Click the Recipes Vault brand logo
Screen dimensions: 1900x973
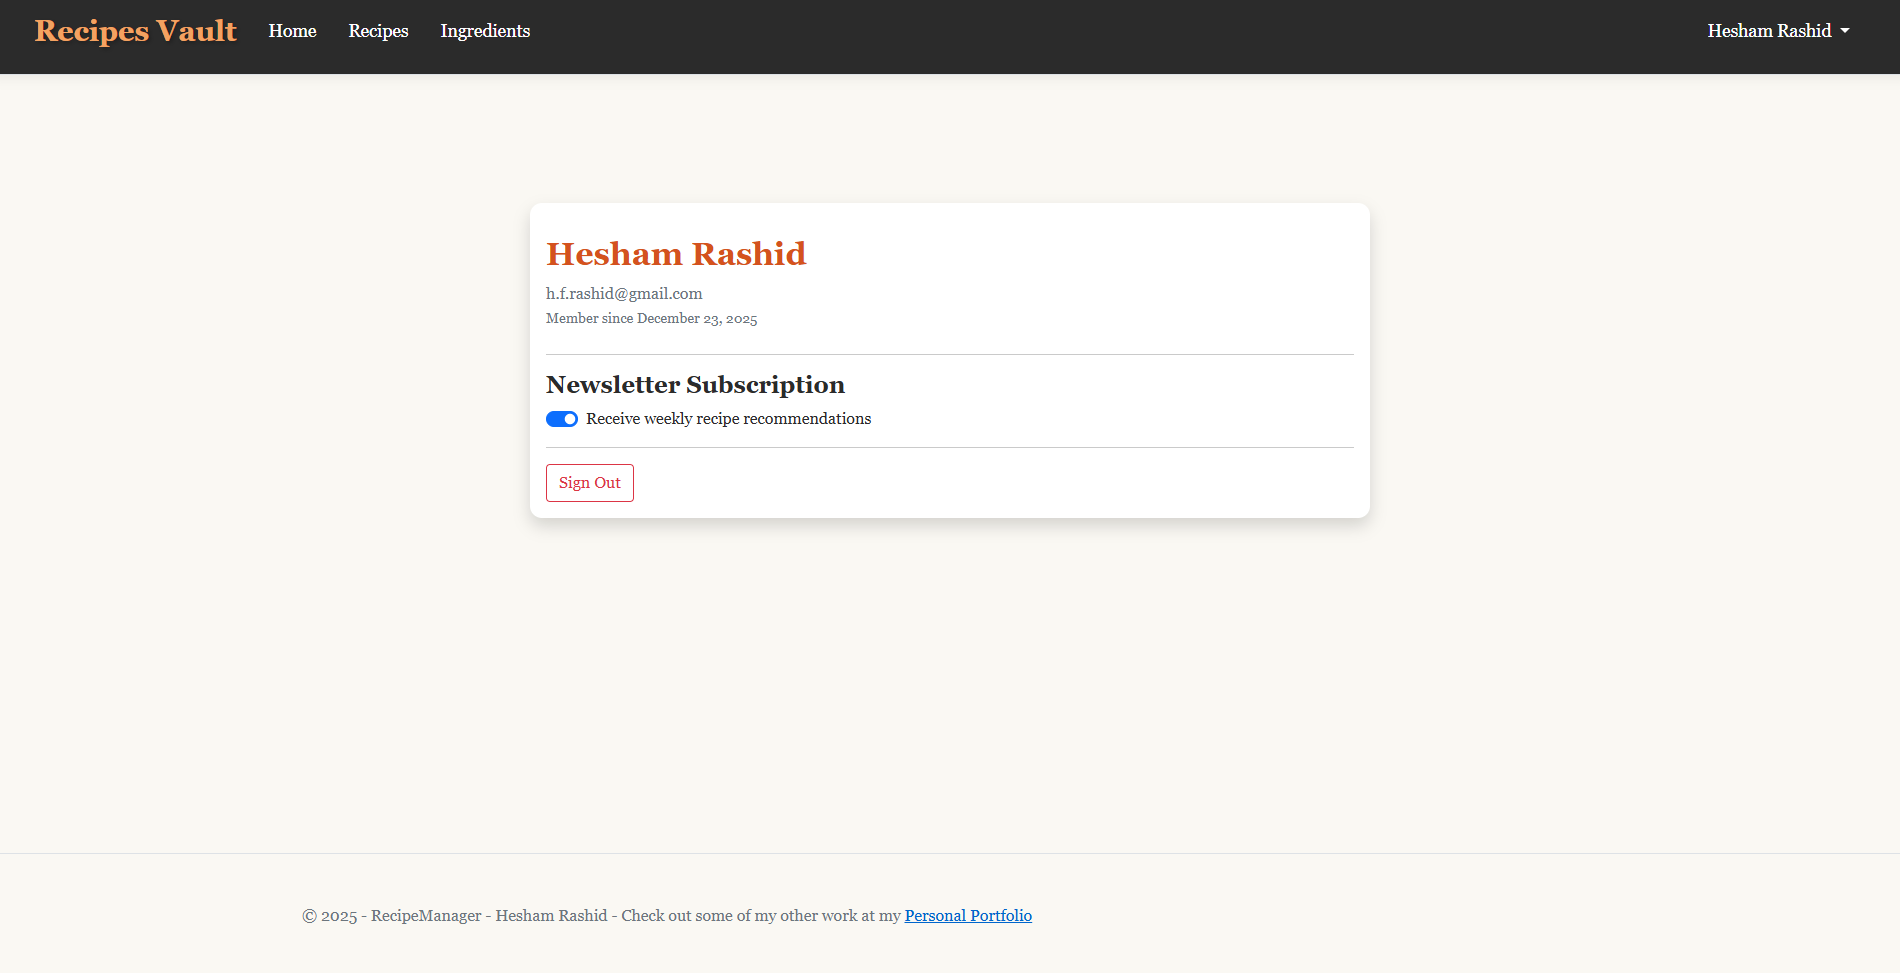[x=135, y=31]
